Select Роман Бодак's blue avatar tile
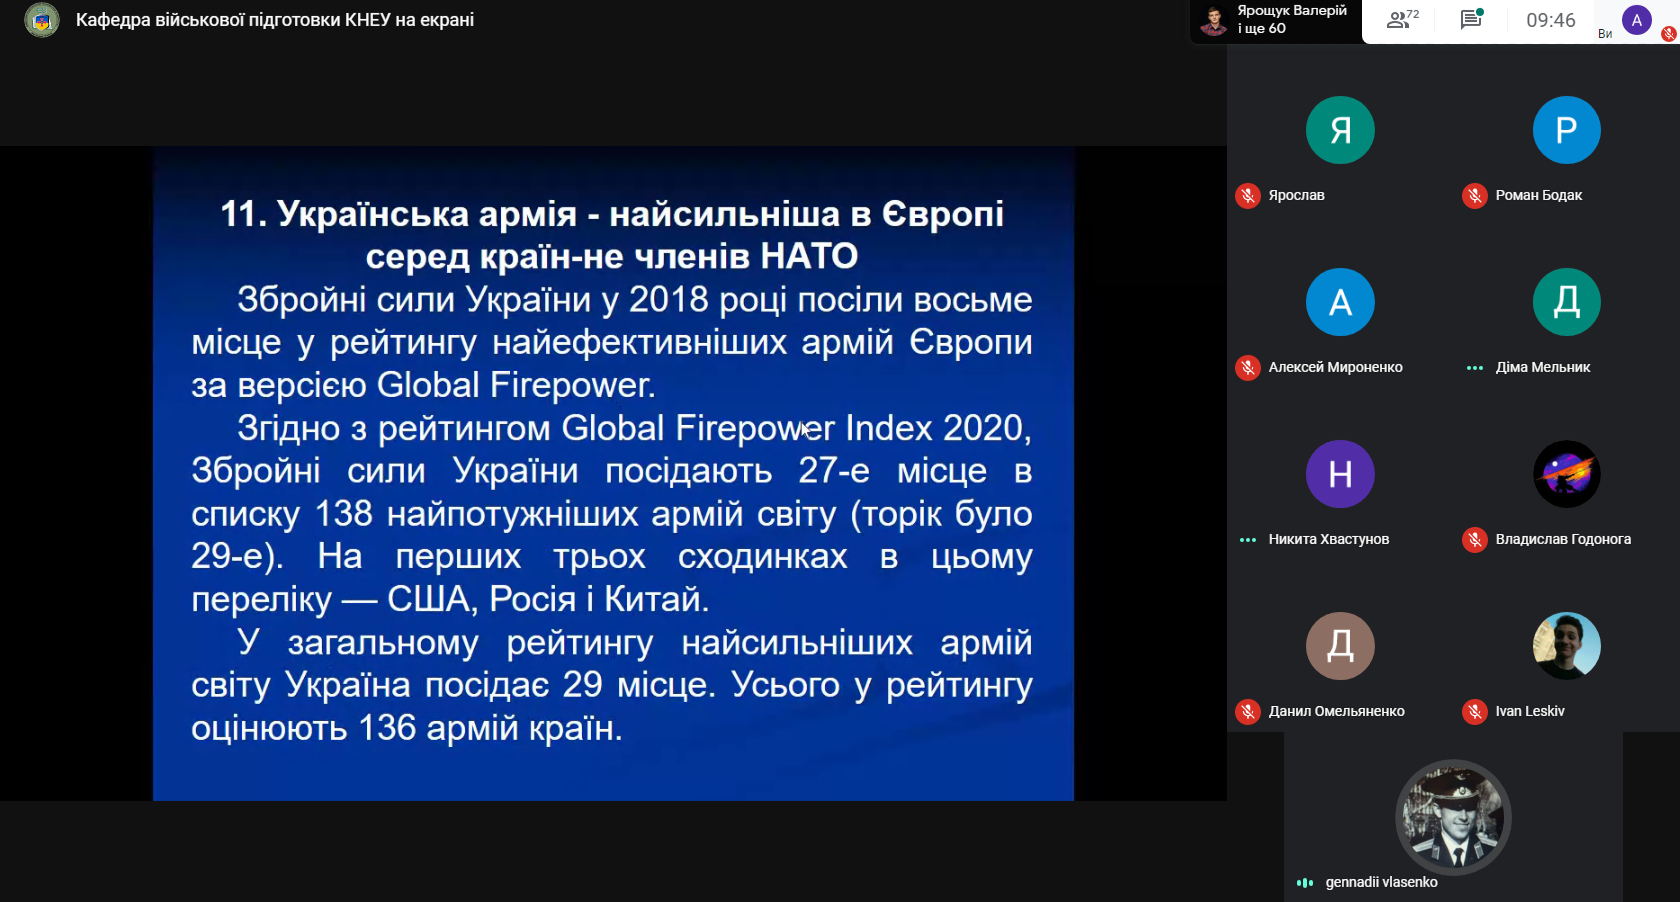Screen dimensions: 1680x902 [x=1566, y=130]
